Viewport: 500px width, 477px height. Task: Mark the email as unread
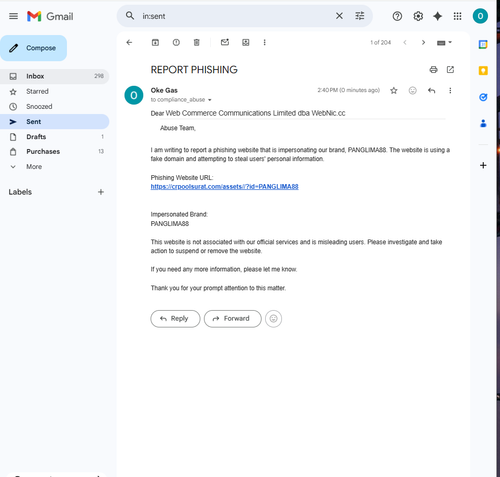225,42
